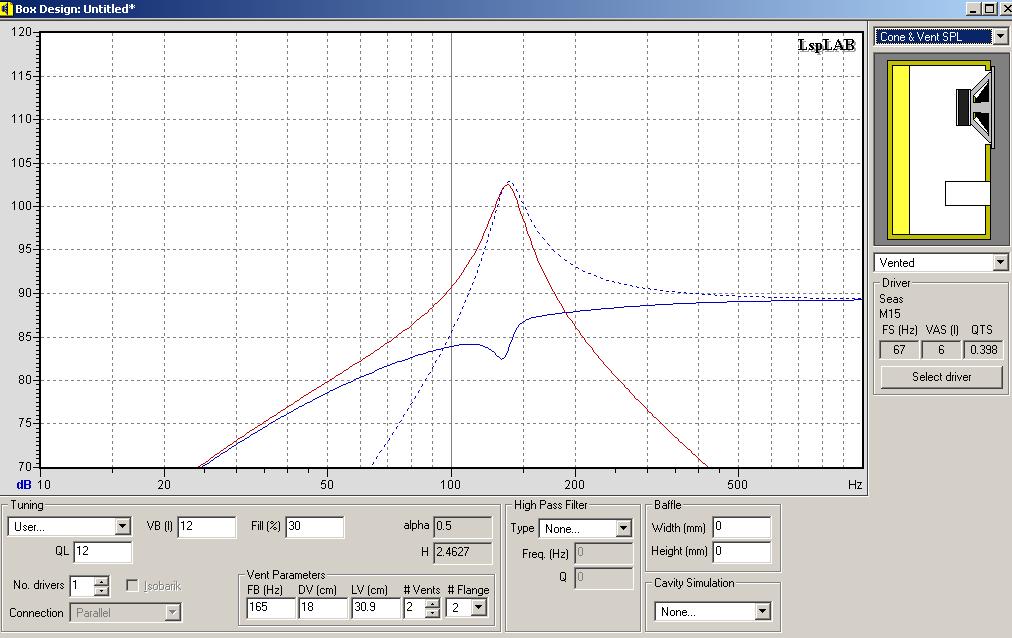Increase the No. drivers stepper value
Viewport: 1012px width, 638px height.
coord(101,581)
